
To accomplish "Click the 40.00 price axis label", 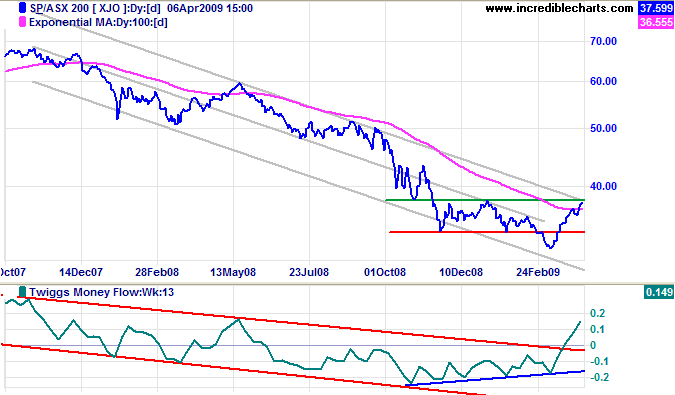I will [603, 186].
